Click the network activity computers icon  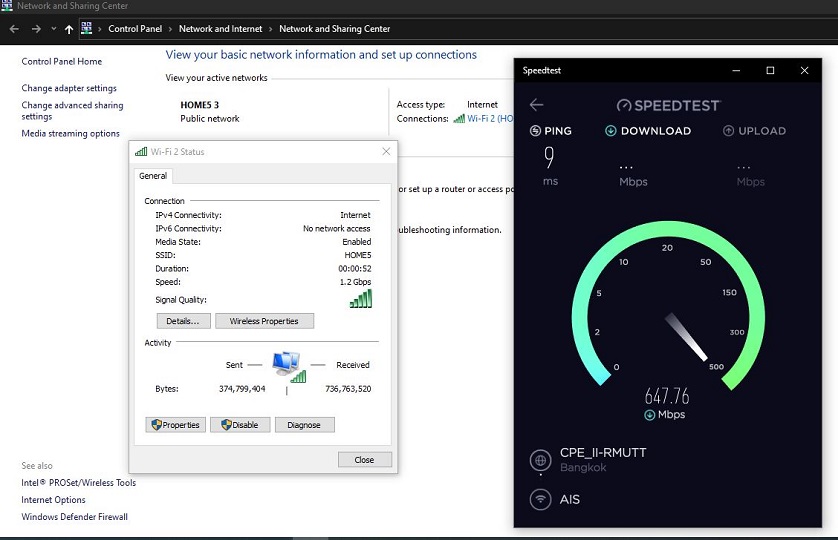click(289, 367)
